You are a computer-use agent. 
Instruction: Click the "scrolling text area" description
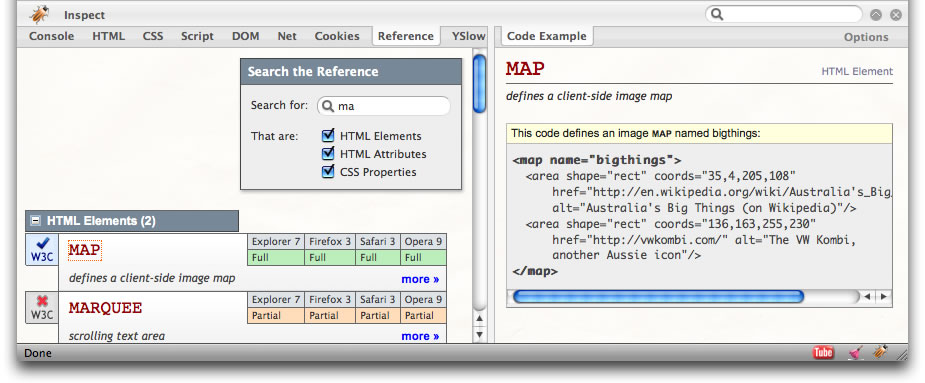(x=117, y=336)
